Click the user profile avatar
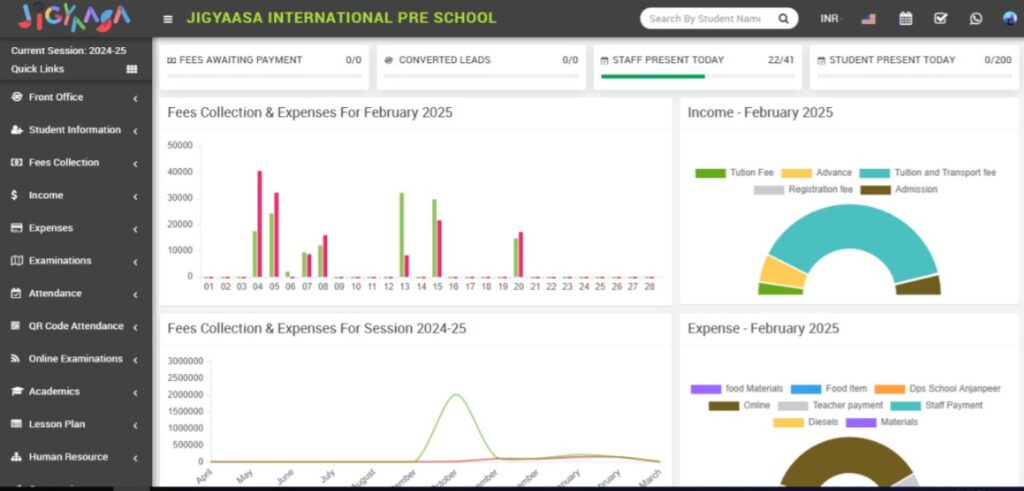The image size is (1024, 491). (x=1010, y=19)
